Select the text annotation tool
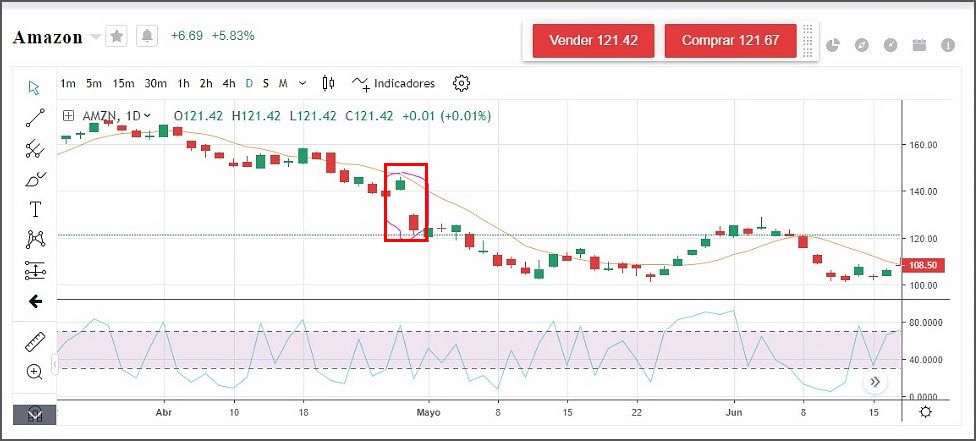This screenshot has height=441, width=976. tap(35, 209)
